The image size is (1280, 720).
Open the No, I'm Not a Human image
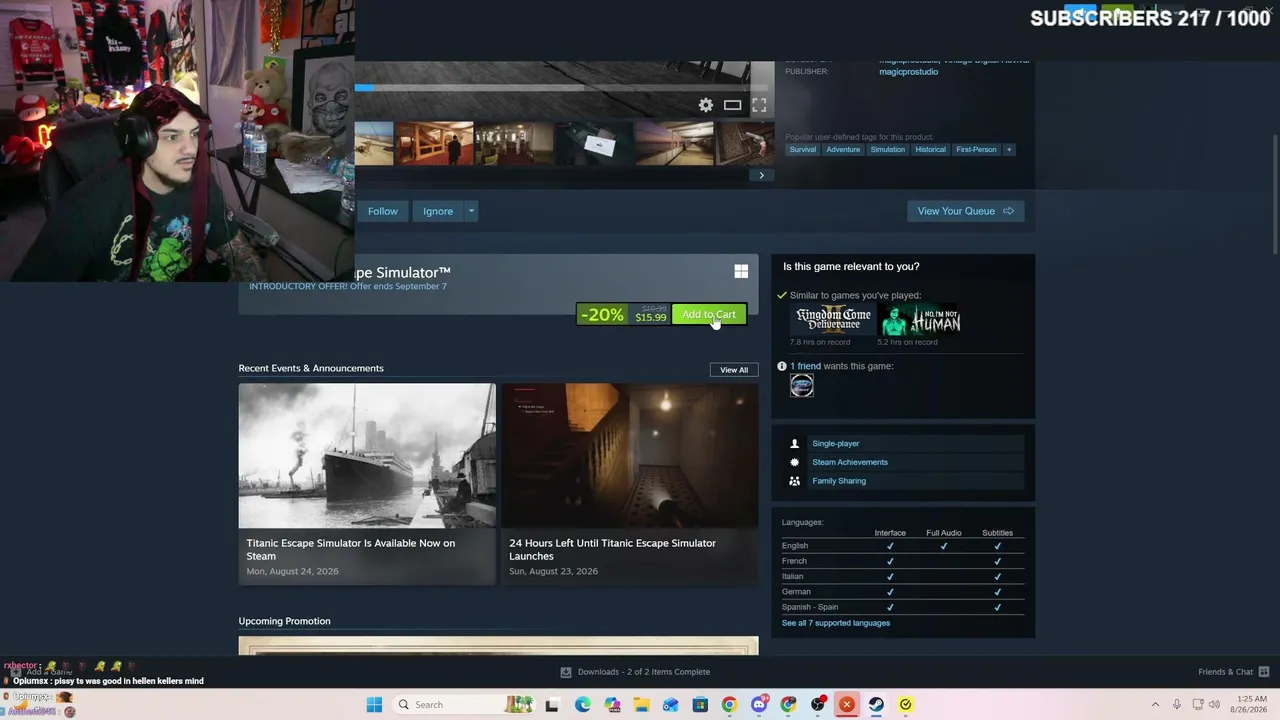920,320
